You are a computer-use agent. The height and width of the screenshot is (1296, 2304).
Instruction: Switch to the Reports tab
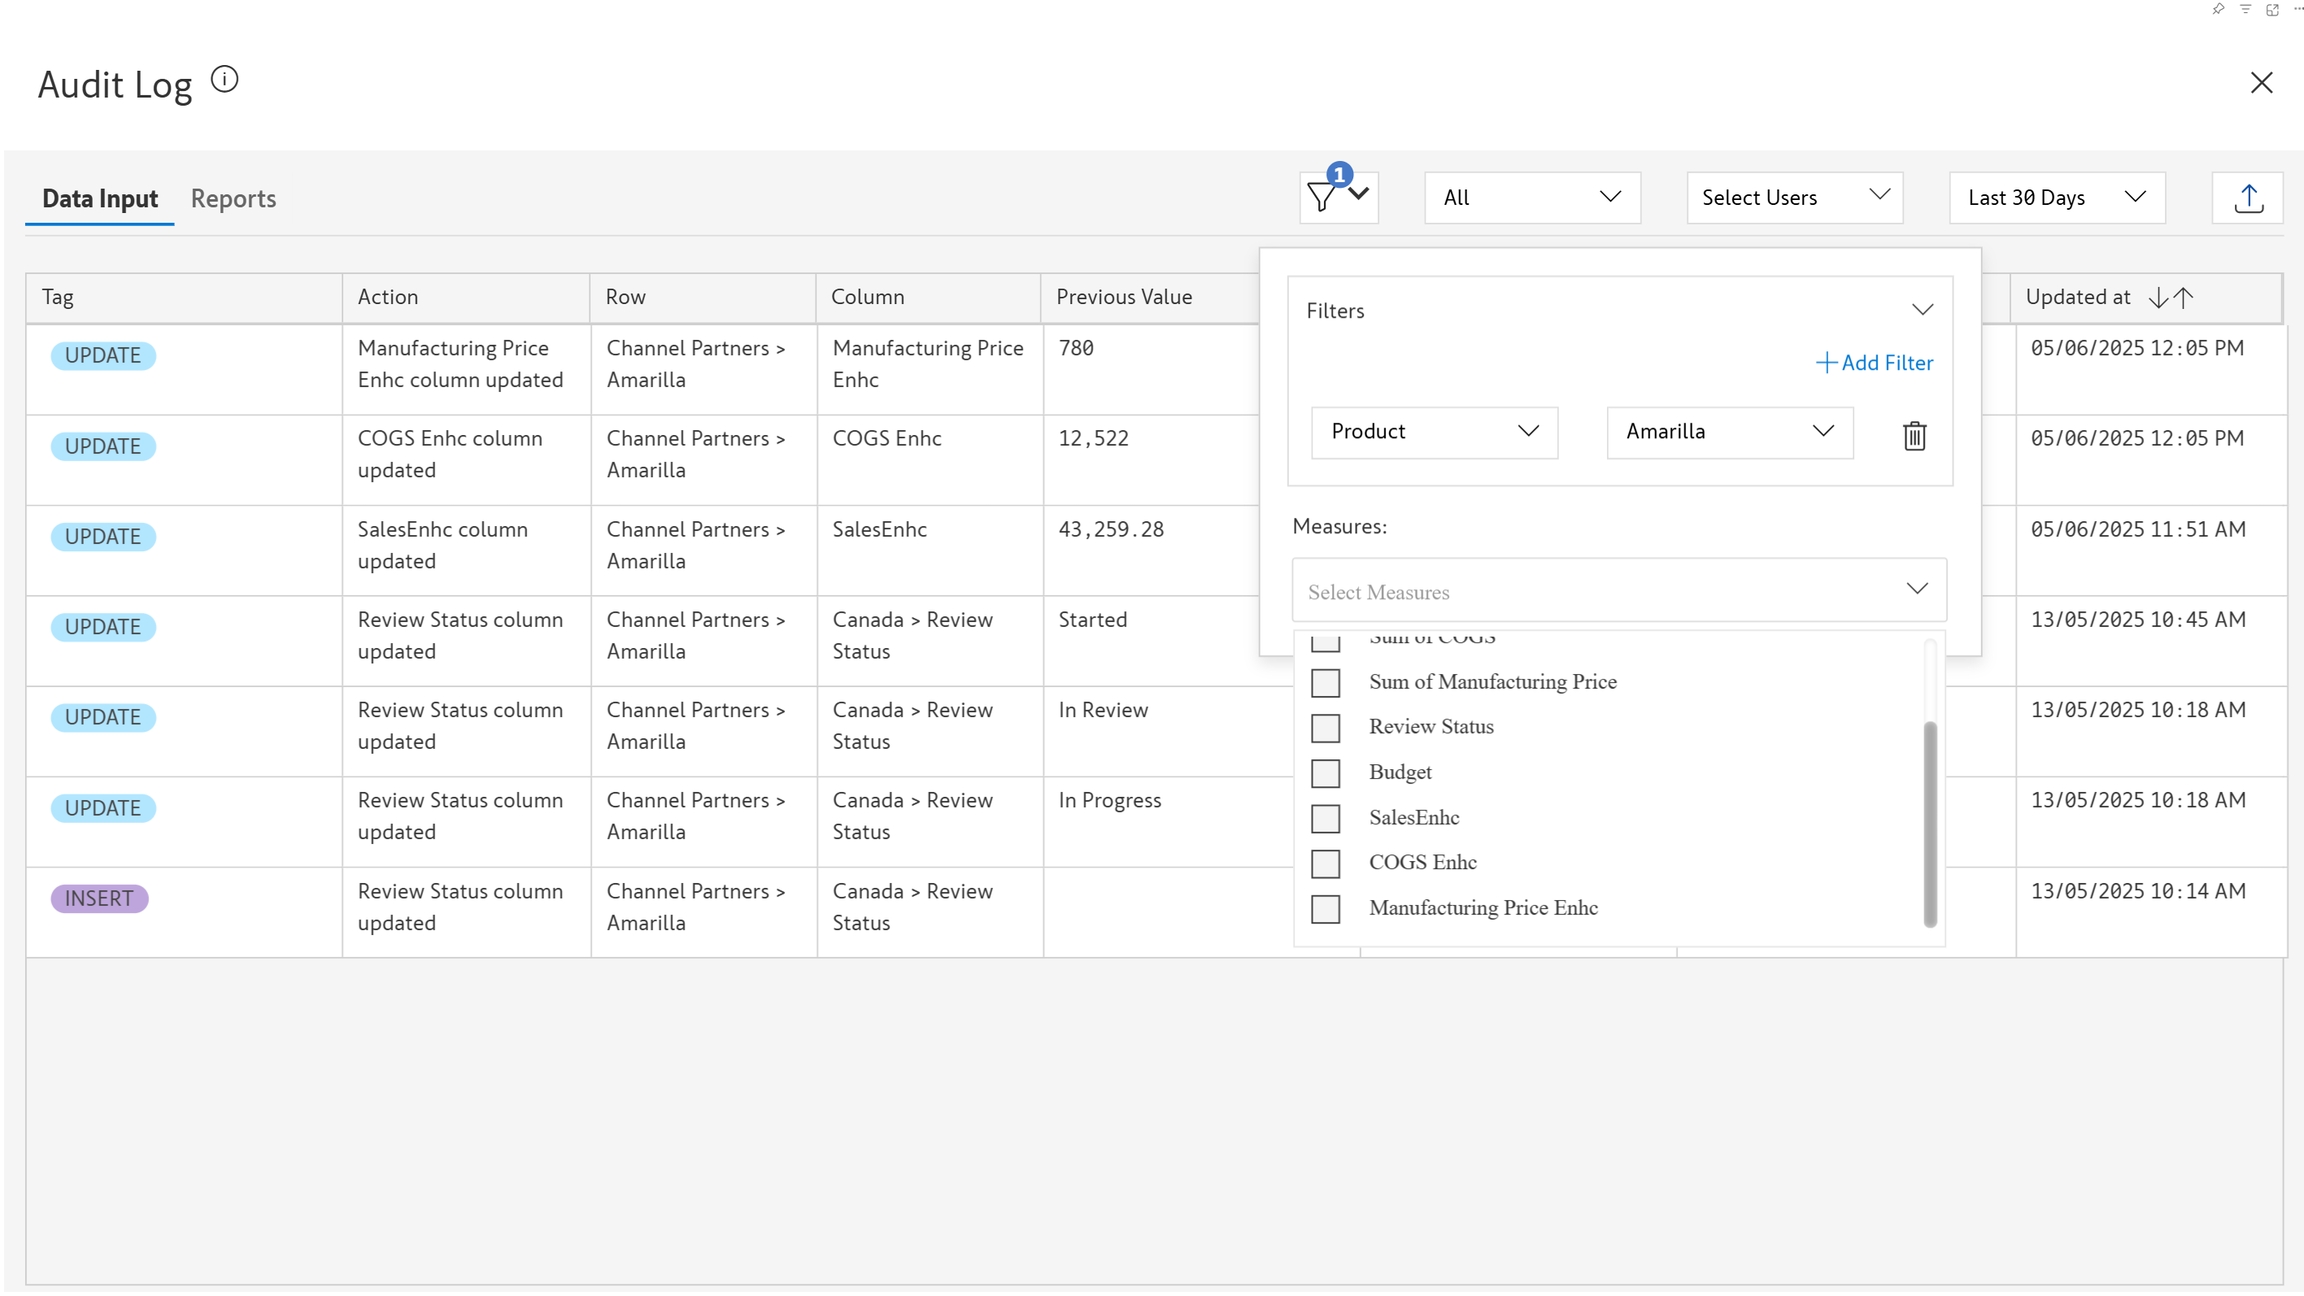click(233, 198)
